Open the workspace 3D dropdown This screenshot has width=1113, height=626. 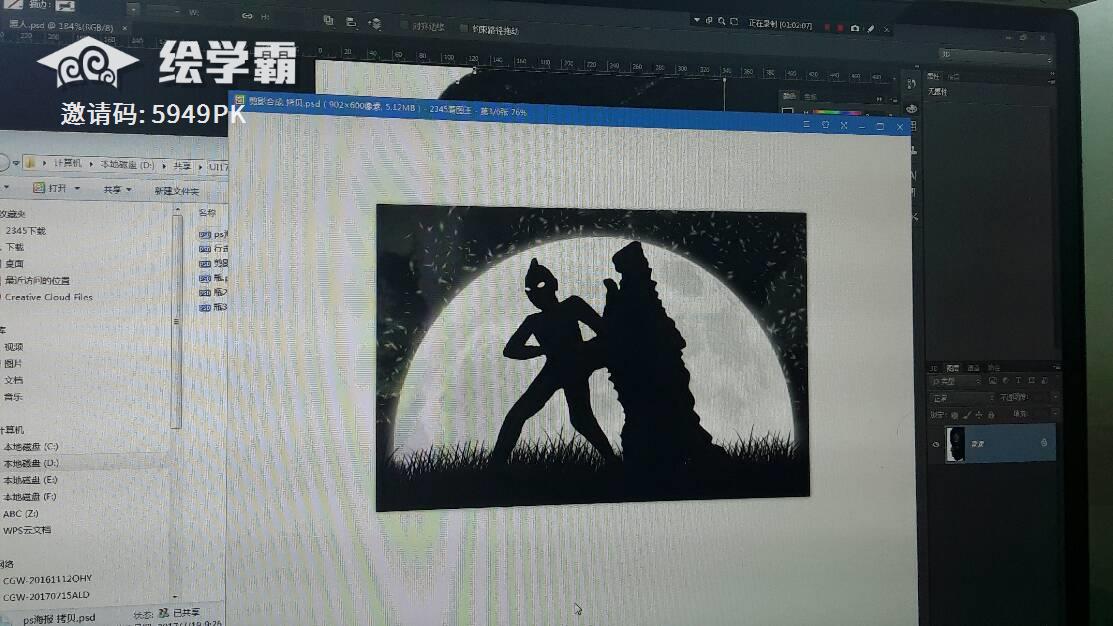[996, 55]
